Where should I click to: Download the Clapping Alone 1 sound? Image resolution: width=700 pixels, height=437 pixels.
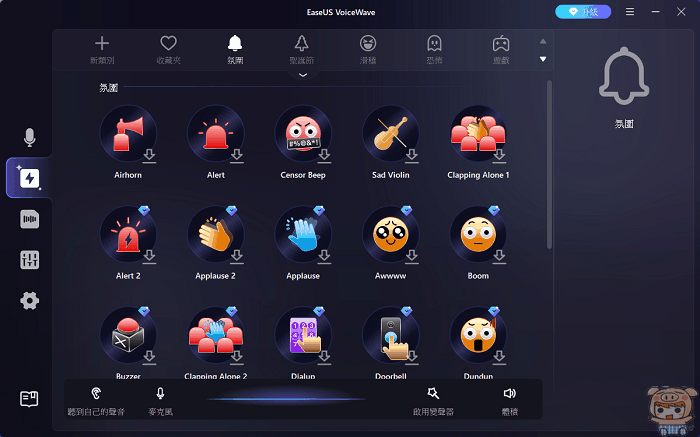point(500,156)
